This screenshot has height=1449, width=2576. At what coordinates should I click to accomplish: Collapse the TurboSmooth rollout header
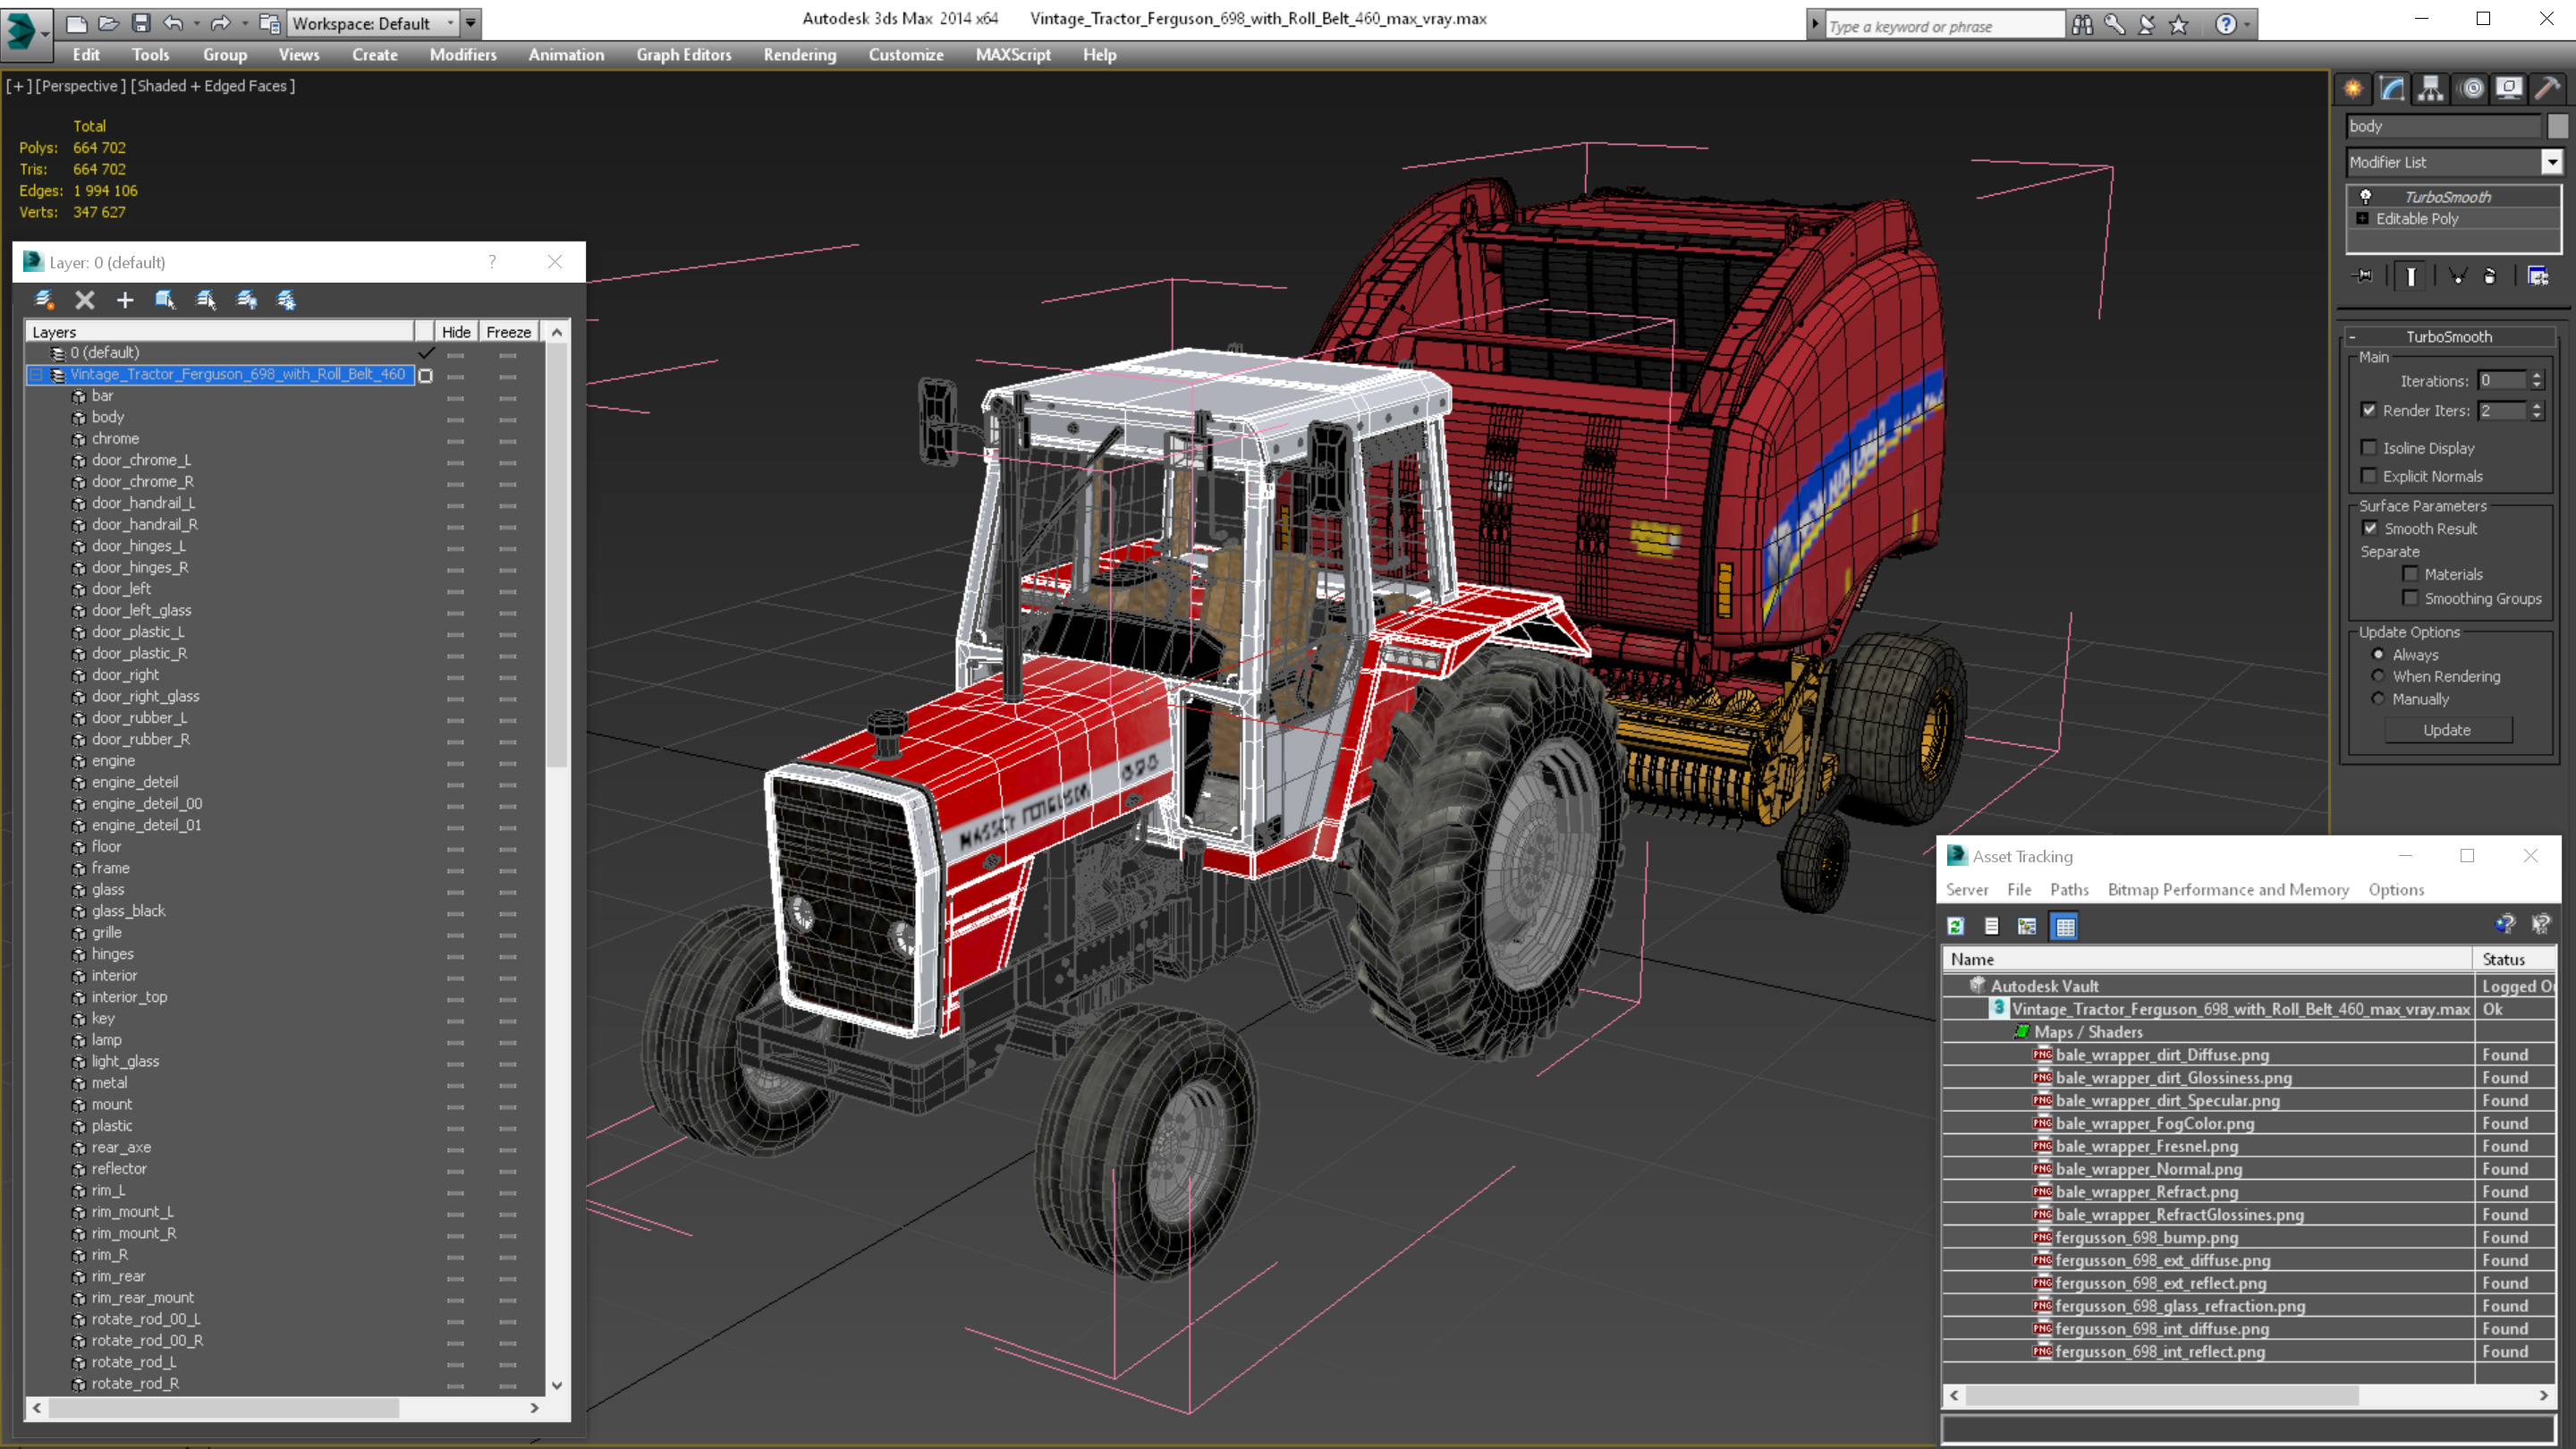pyautogui.click(x=2448, y=337)
